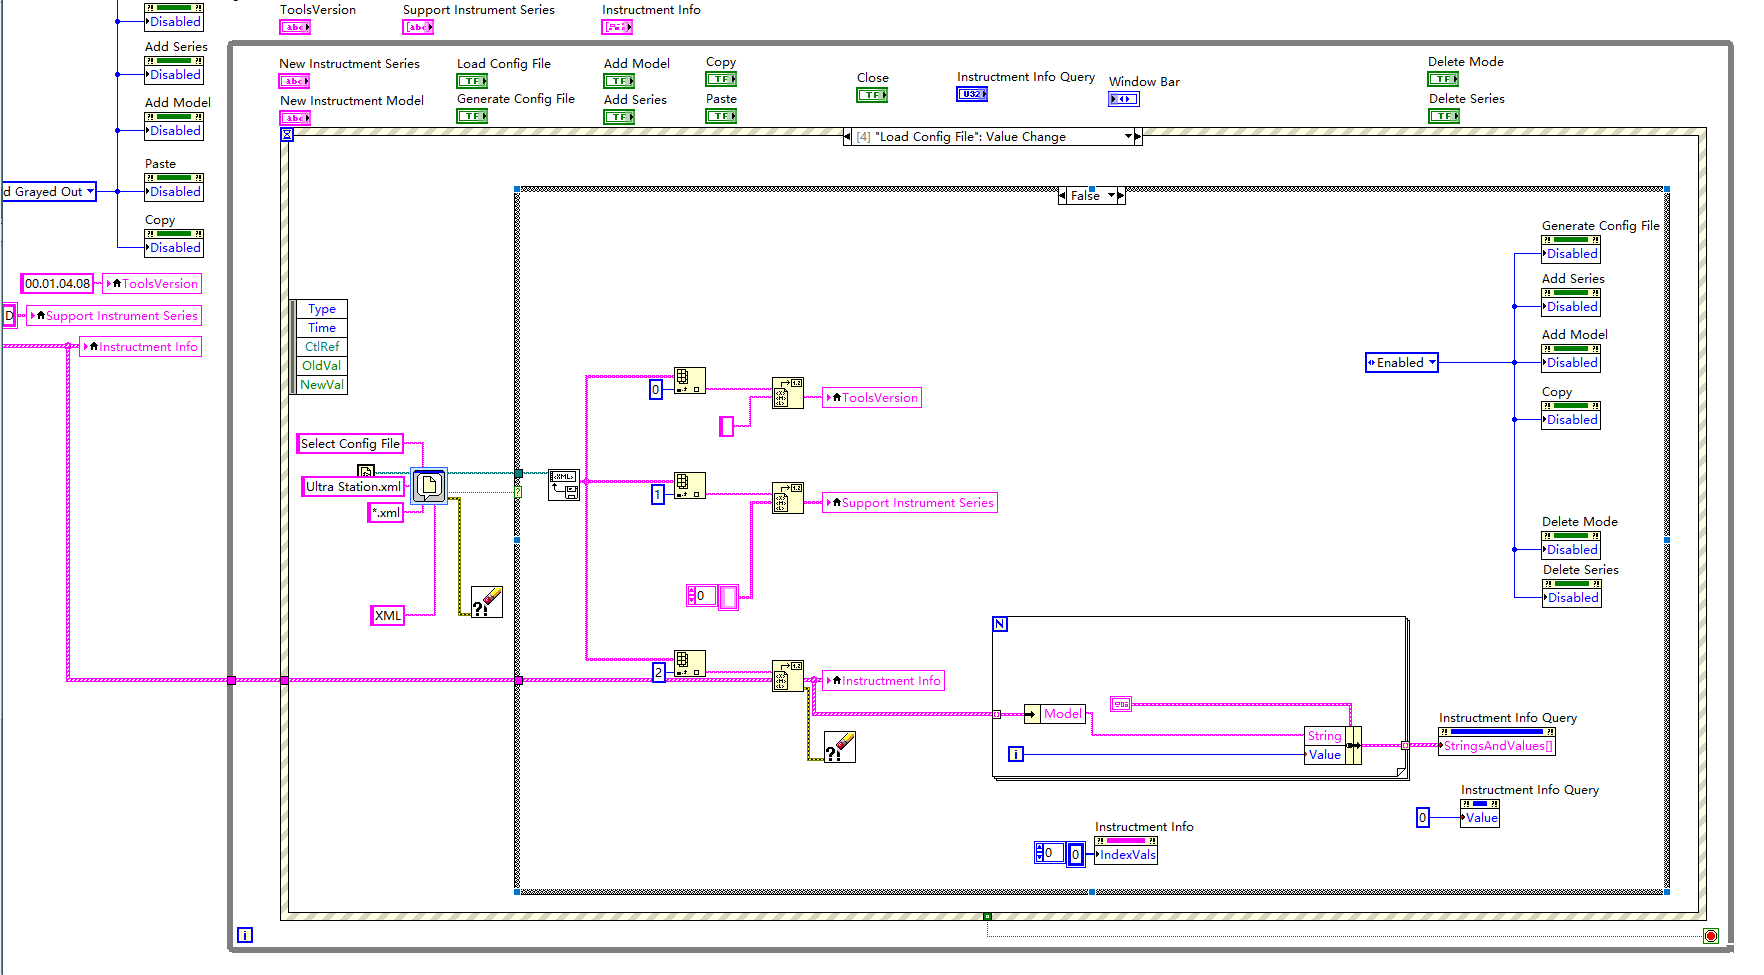Image resolution: width=1764 pixels, height=975 pixels.
Task: Click the IndexVals property of Instructment Info
Action: tap(1126, 855)
